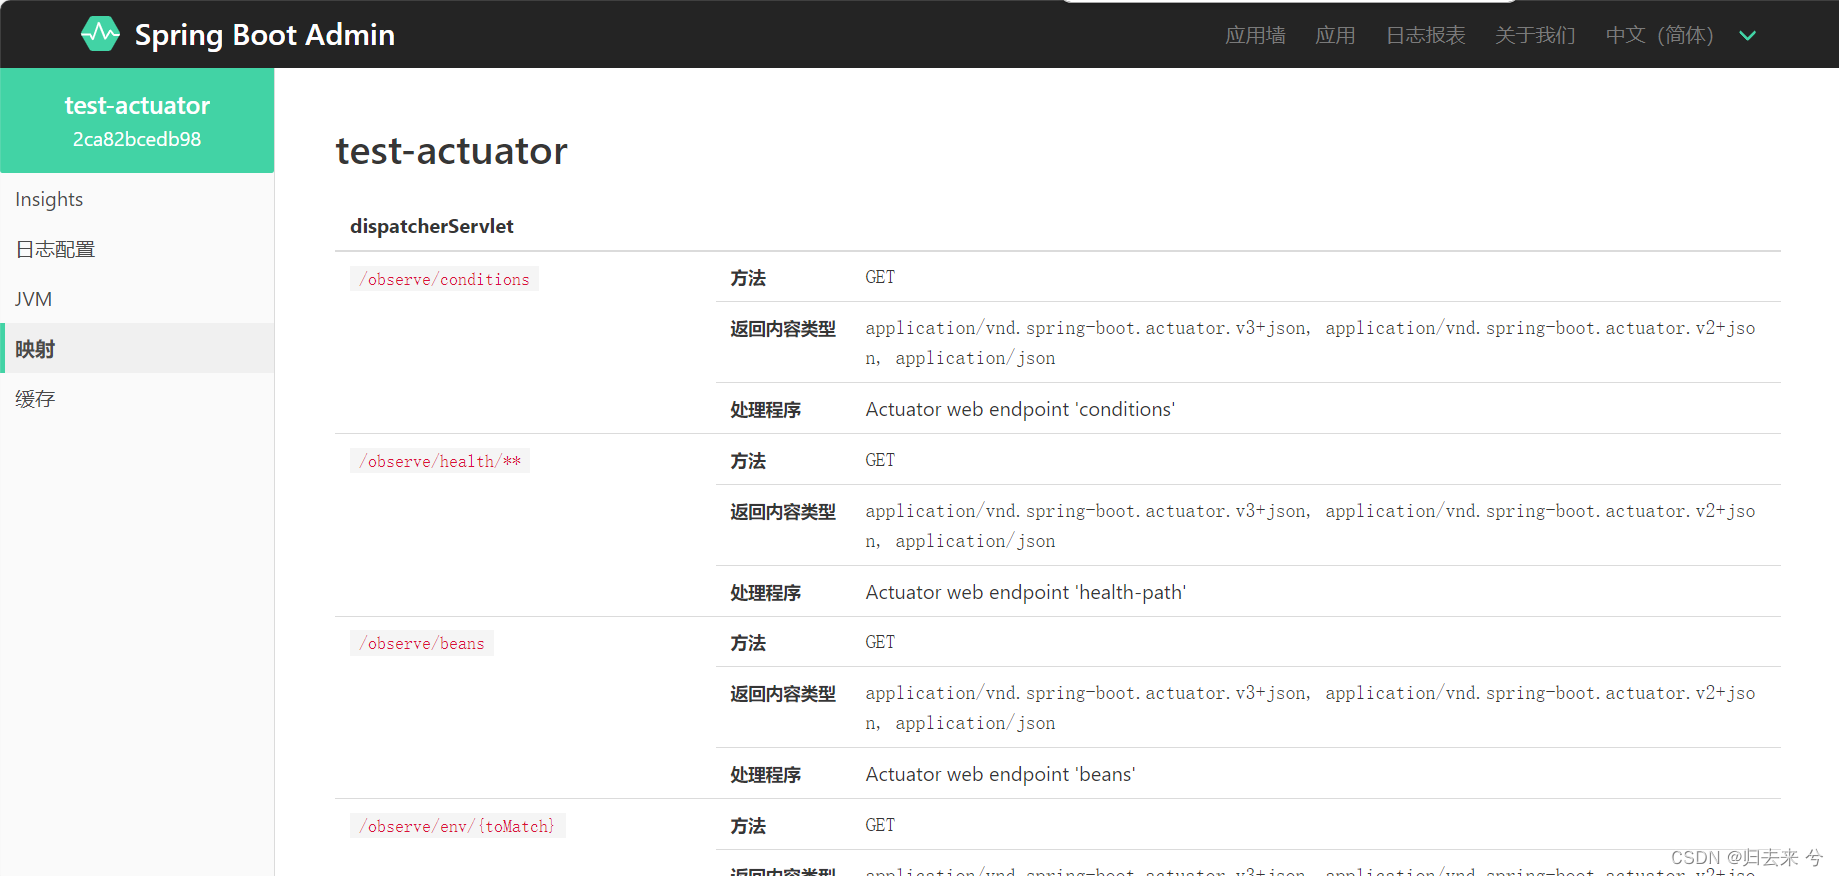Select the 中文（简体）language option
The width and height of the screenshot is (1839, 876).
[1660, 35]
